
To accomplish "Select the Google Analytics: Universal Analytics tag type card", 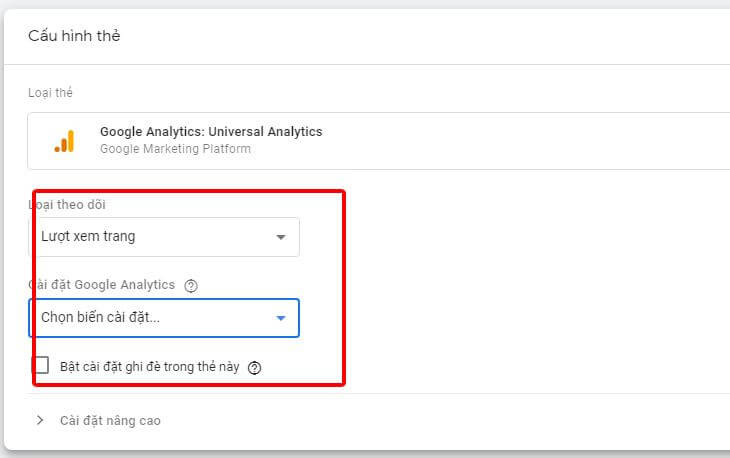I will (x=379, y=141).
